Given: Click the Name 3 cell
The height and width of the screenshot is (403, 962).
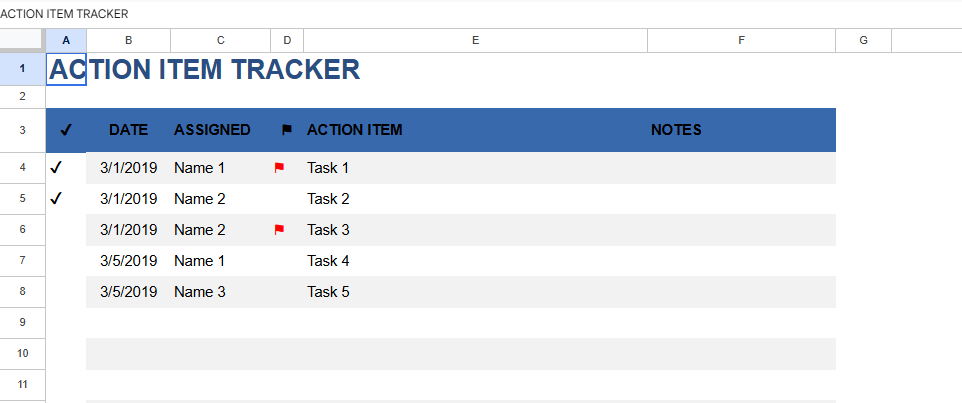Looking at the screenshot, I should click(x=200, y=292).
